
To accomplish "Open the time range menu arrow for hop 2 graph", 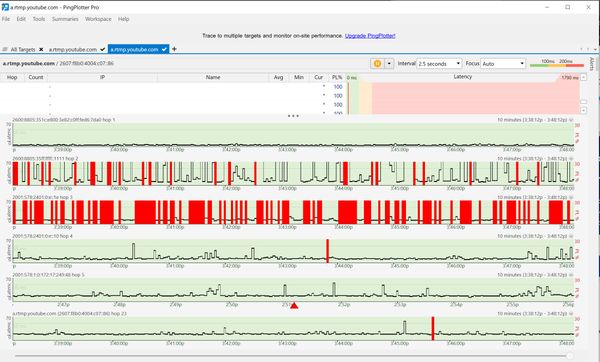I will point(571,158).
